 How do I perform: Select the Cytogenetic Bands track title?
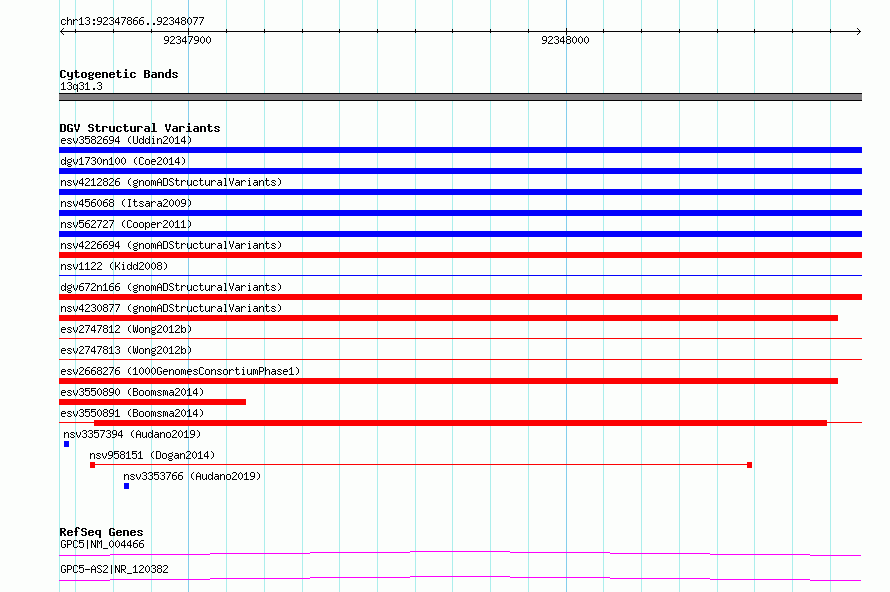pos(119,74)
